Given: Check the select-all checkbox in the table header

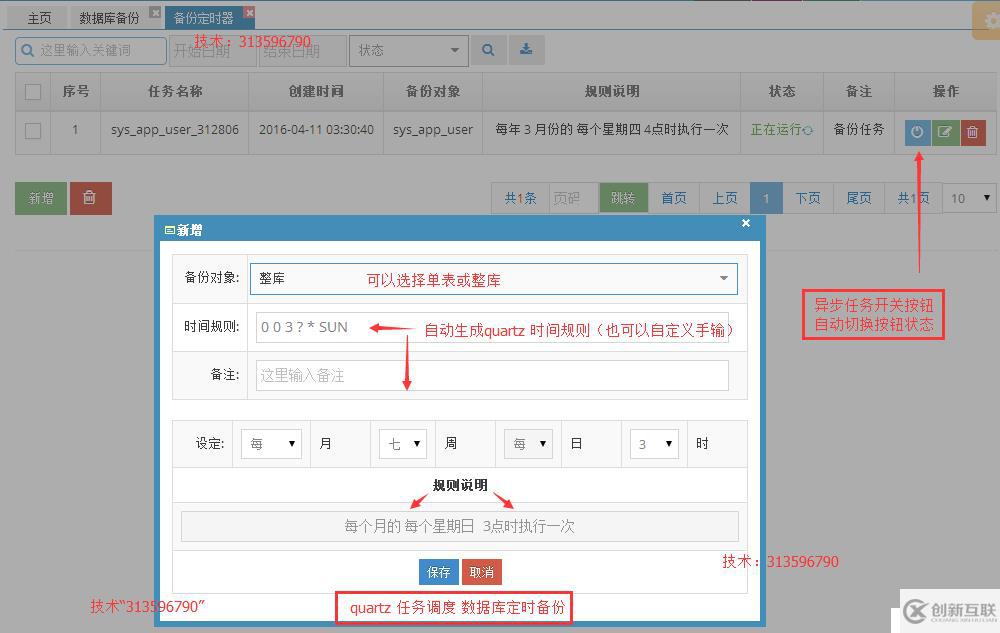Looking at the screenshot, I should point(32,91).
